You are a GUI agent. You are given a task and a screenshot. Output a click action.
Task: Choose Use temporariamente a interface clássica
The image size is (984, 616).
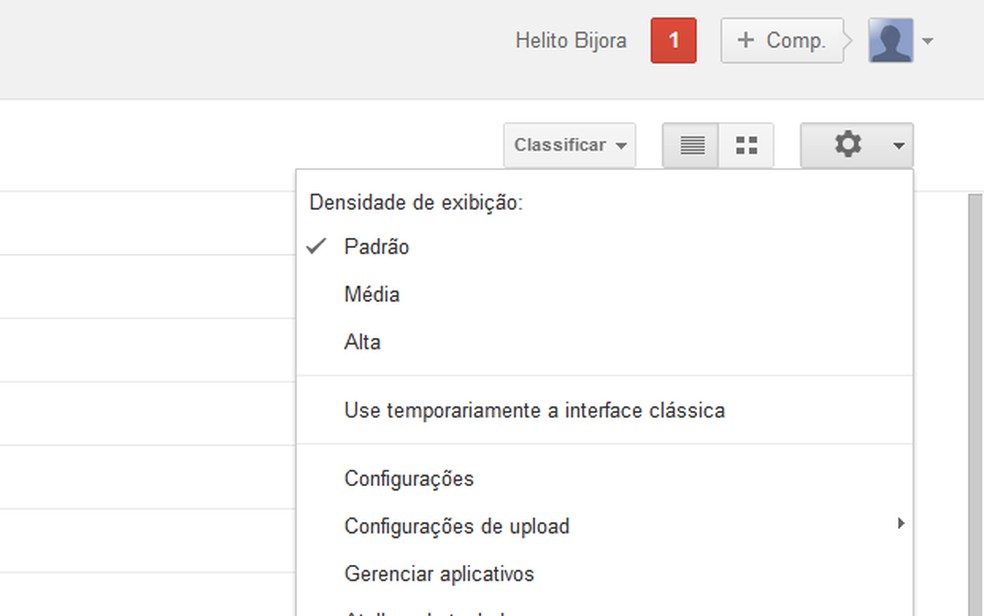point(534,411)
